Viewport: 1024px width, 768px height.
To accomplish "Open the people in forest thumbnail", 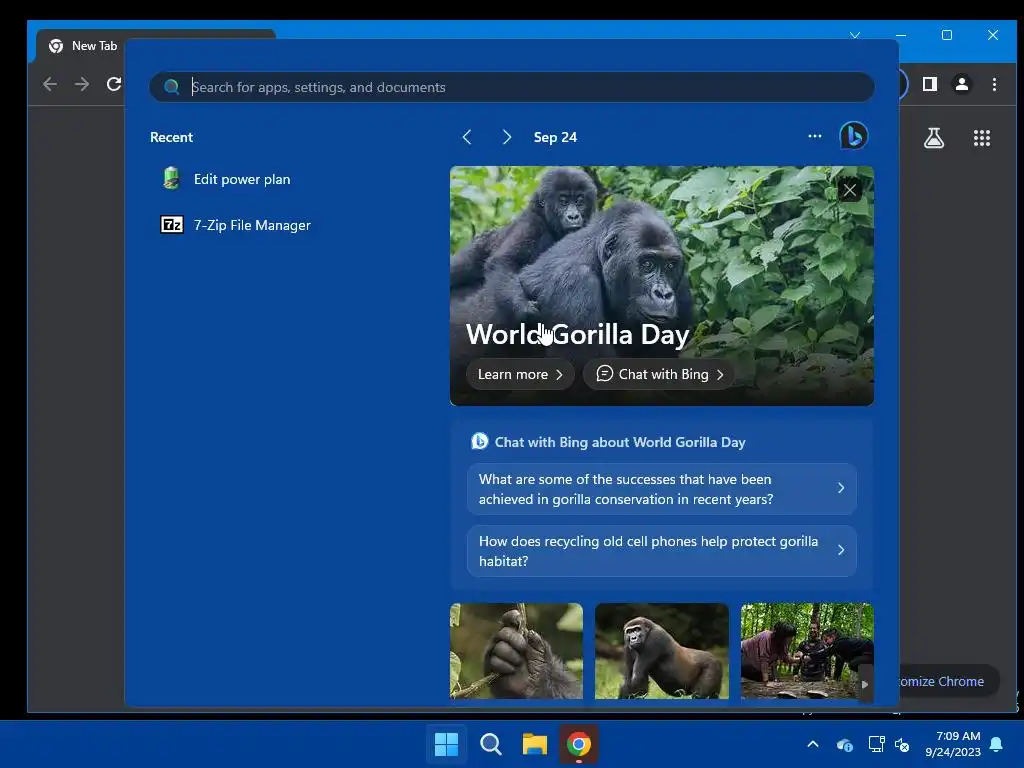I will [x=807, y=651].
